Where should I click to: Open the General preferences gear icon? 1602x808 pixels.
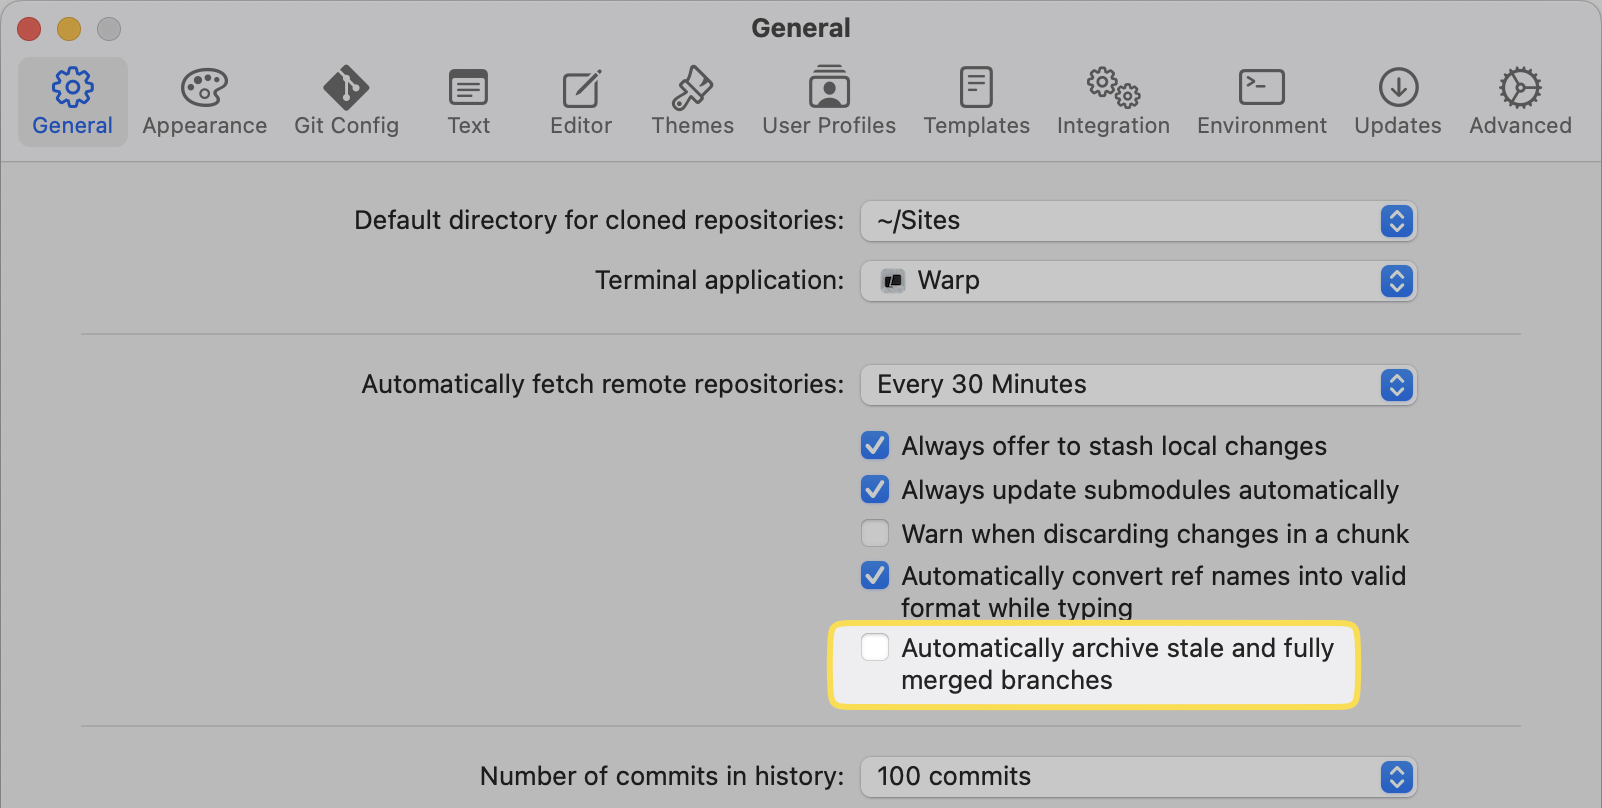tap(72, 88)
